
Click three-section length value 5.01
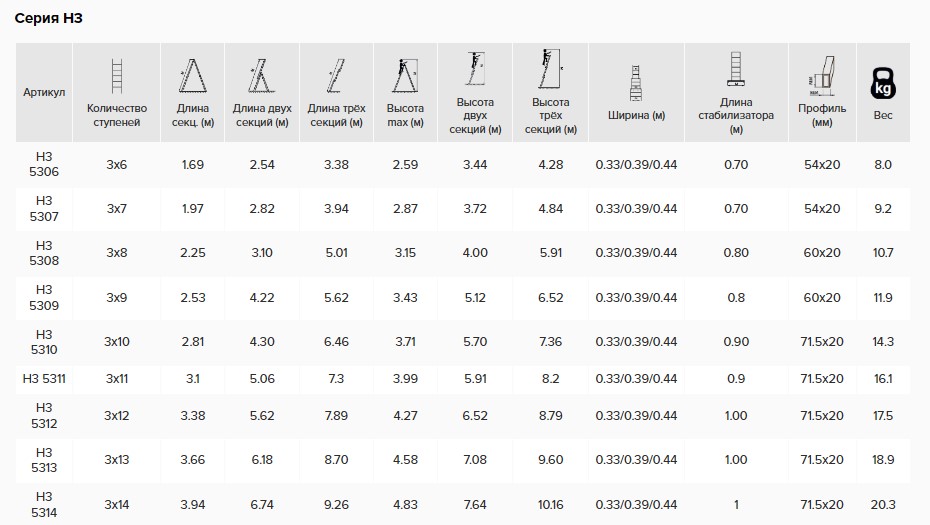[x=336, y=253]
